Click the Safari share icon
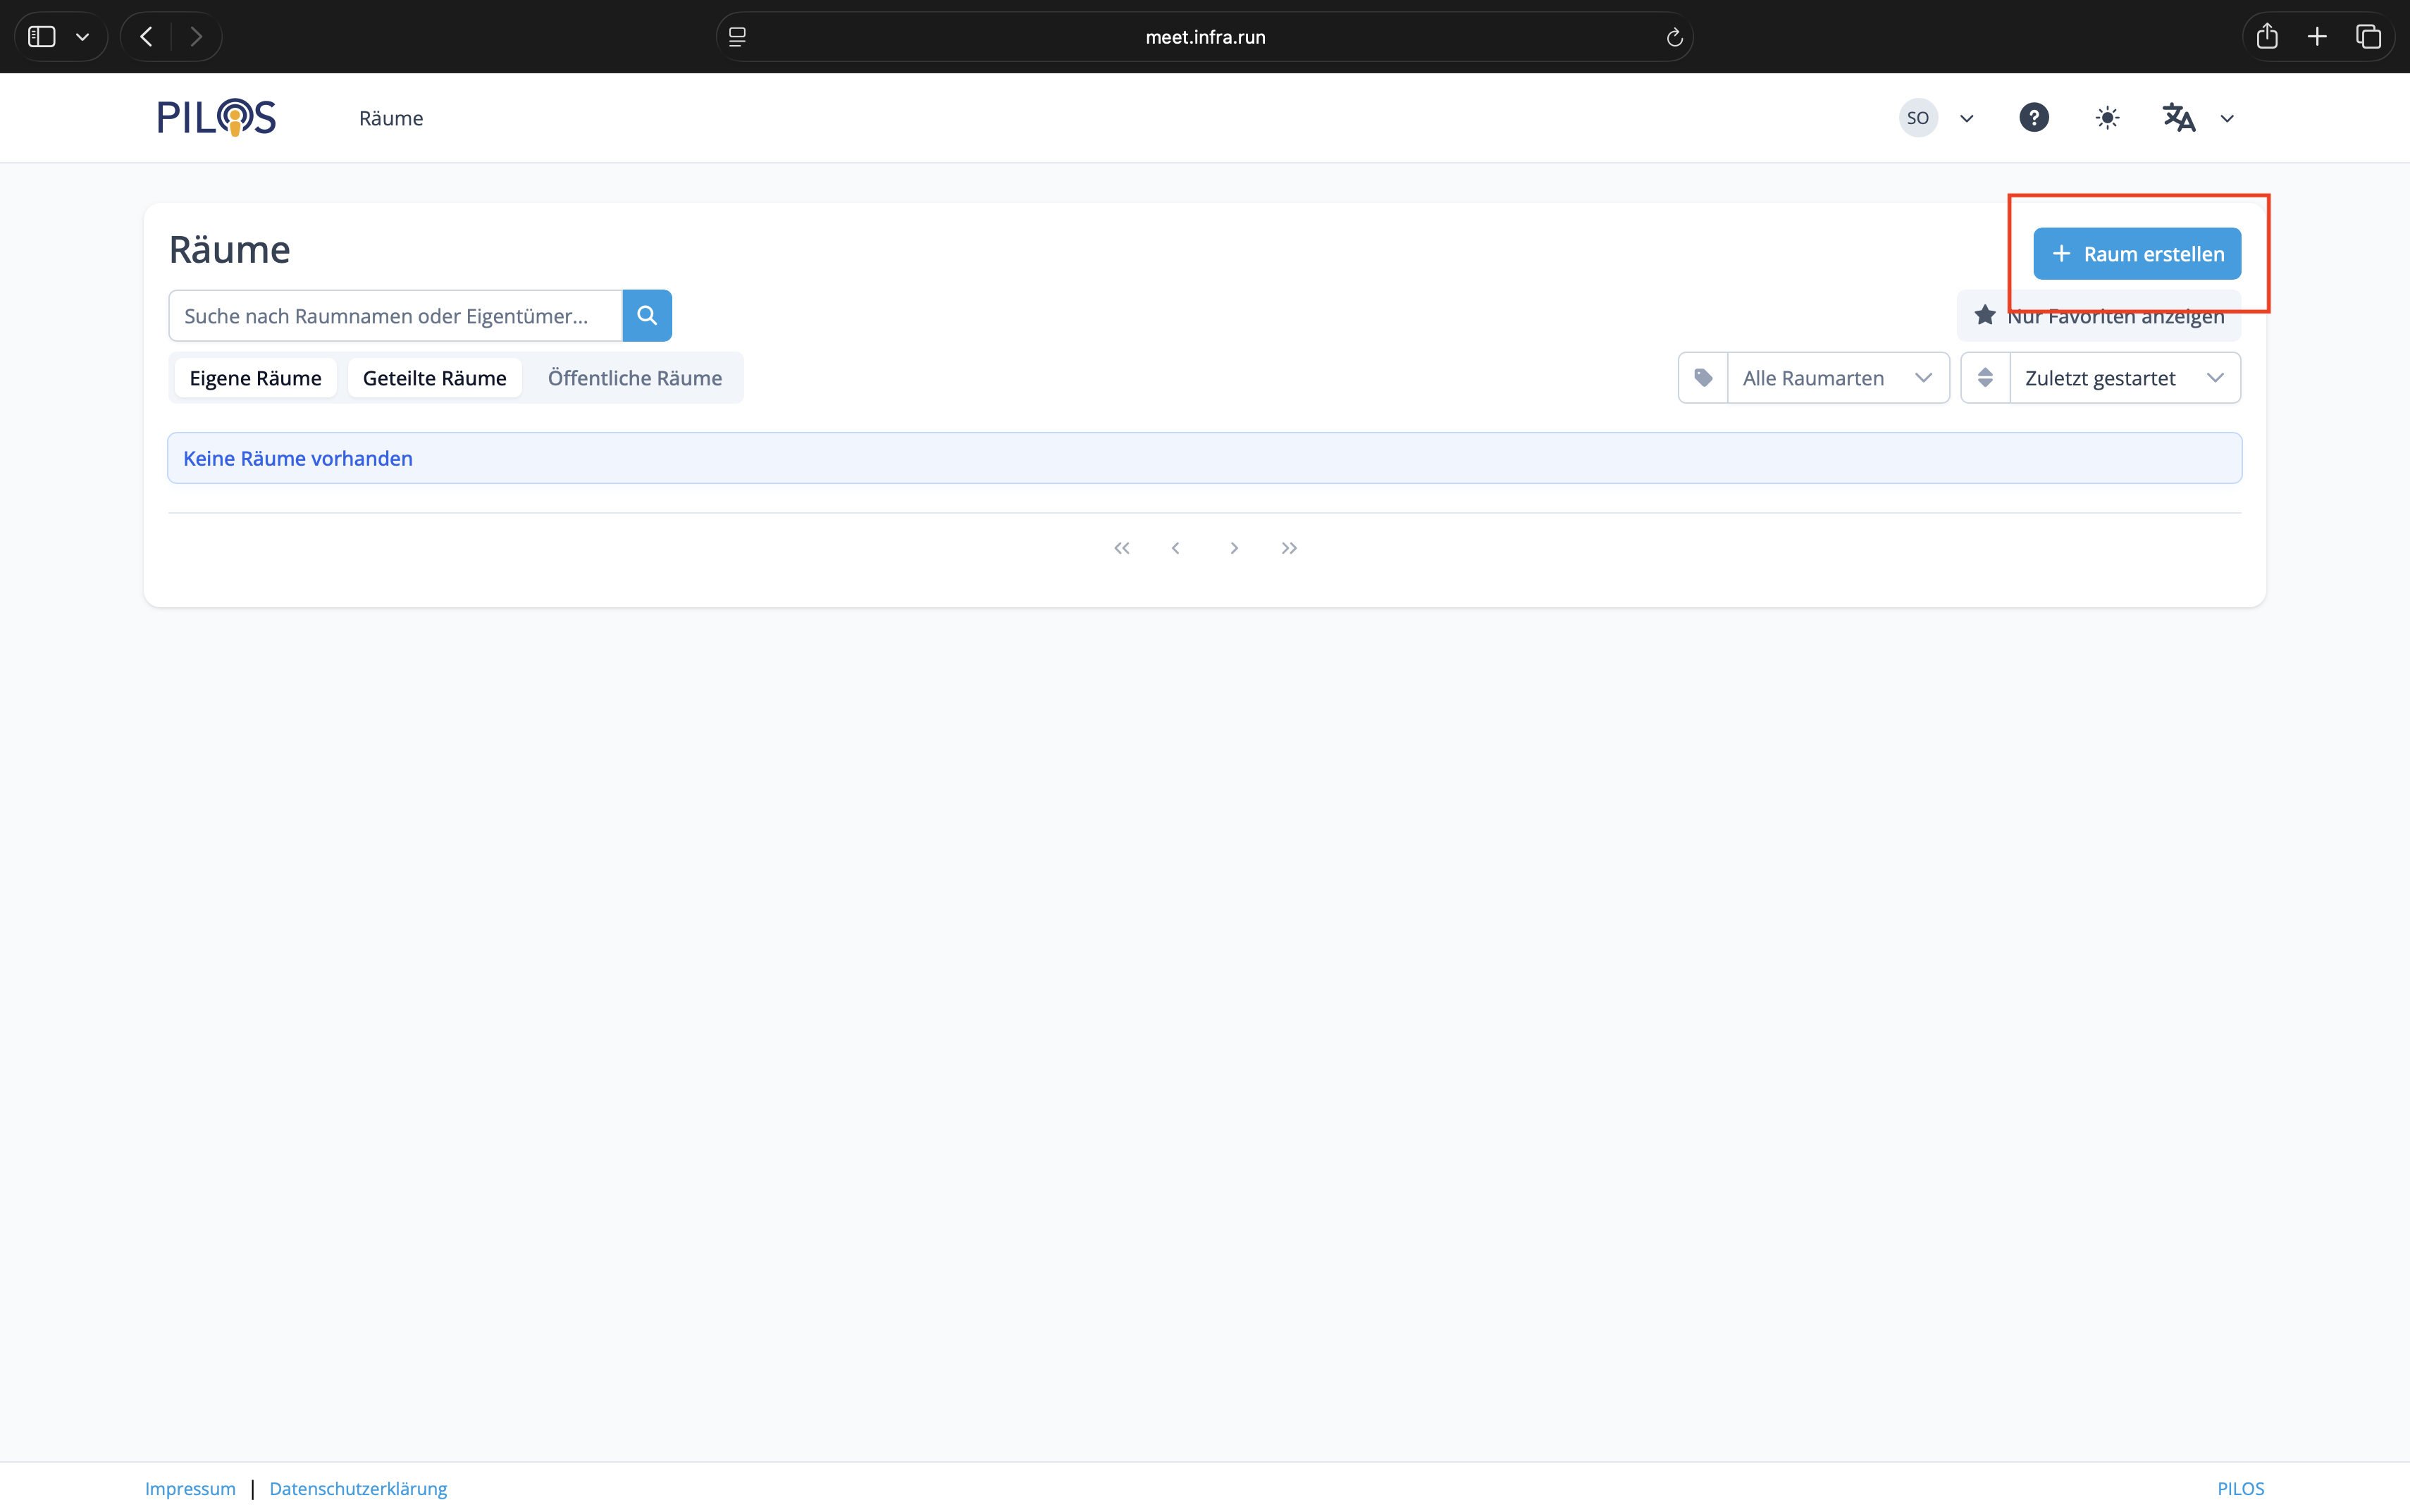This screenshot has width=2410, height=1512. 2267,37
